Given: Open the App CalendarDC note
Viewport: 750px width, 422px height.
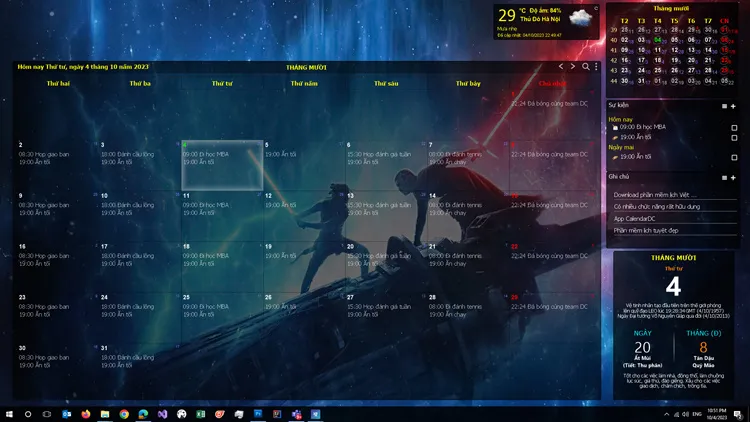Looking at the screenshot, I should coord(633,218).
